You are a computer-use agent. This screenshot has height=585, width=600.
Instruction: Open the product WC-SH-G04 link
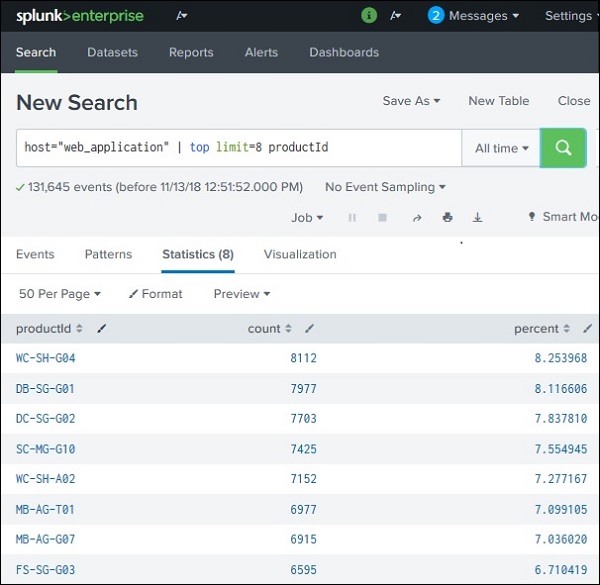pos(45,358)
